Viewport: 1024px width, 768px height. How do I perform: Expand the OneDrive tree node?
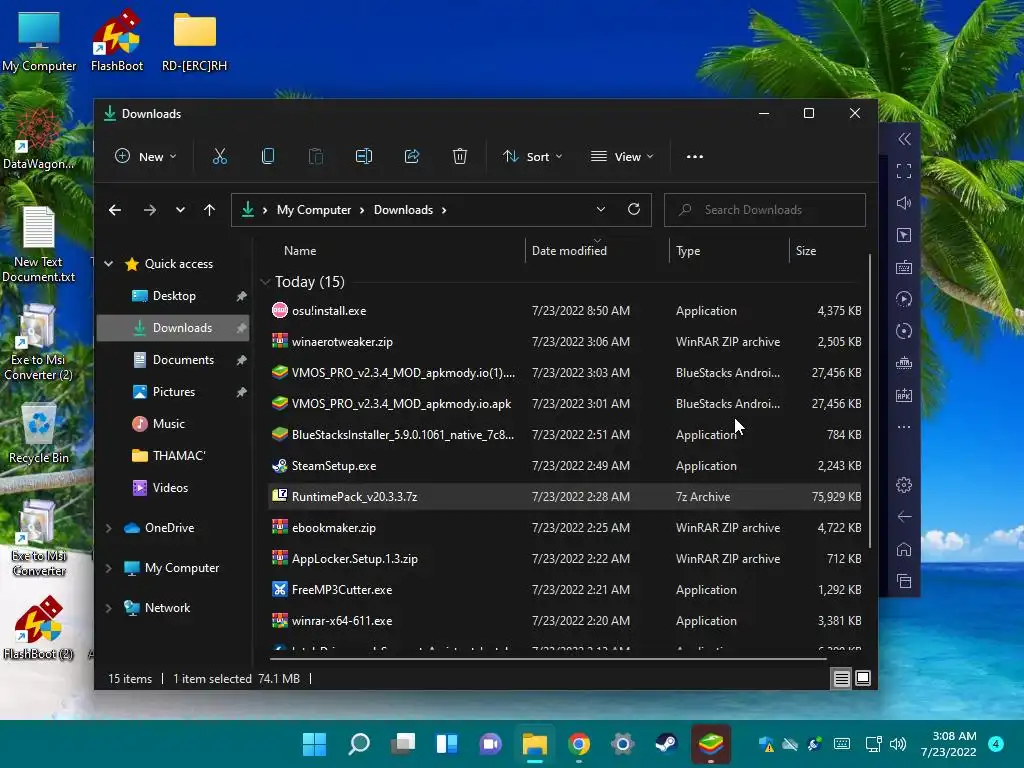(x=108, y=528)
